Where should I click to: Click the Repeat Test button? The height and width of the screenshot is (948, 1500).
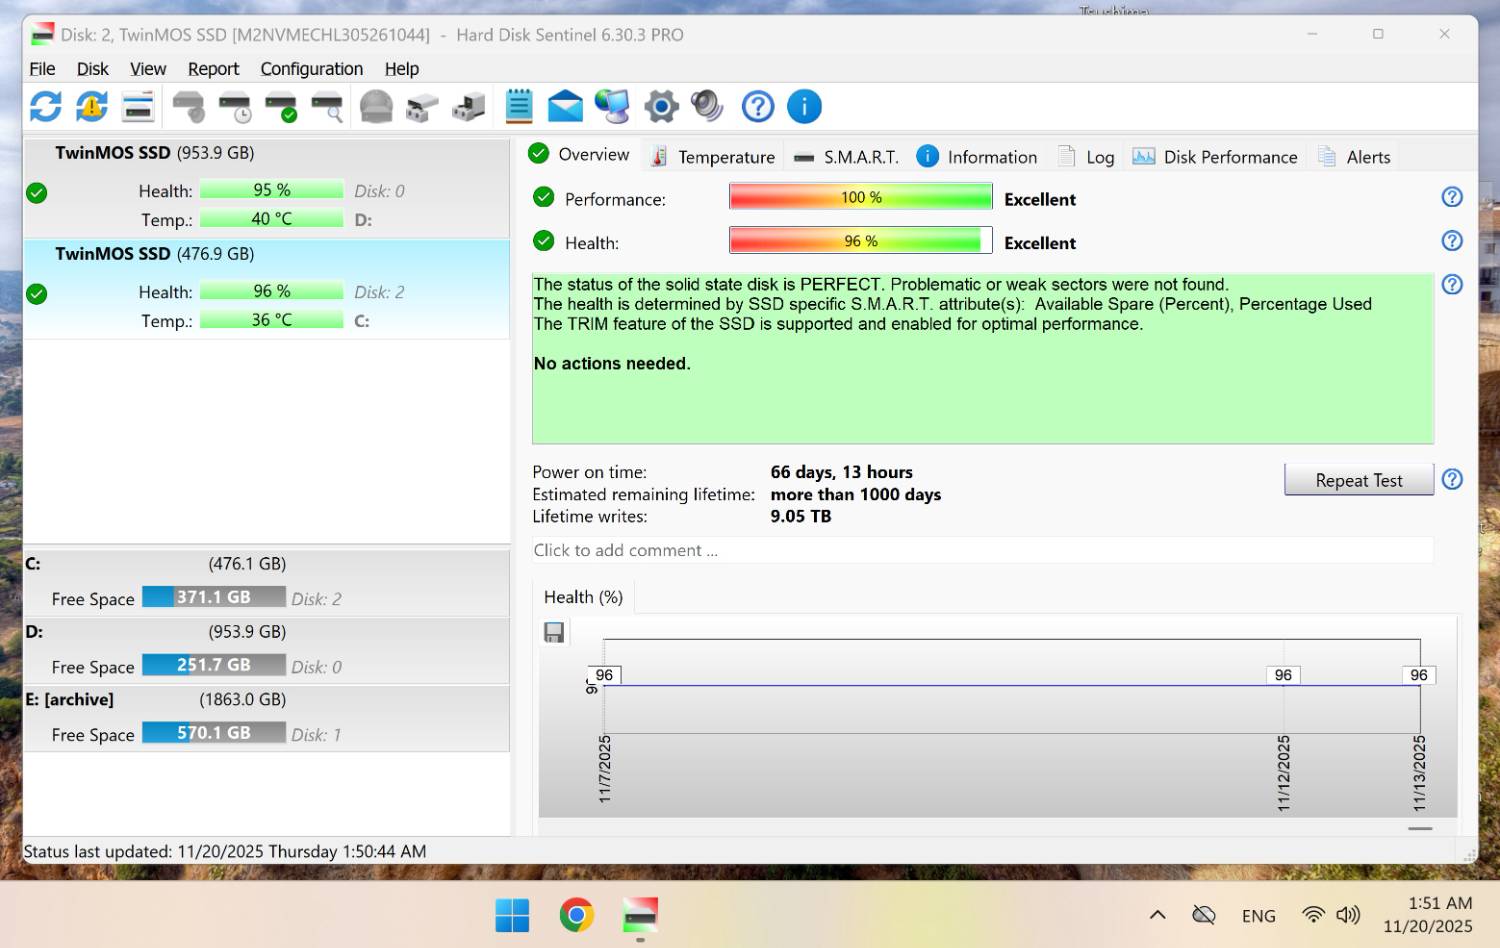1358,480
